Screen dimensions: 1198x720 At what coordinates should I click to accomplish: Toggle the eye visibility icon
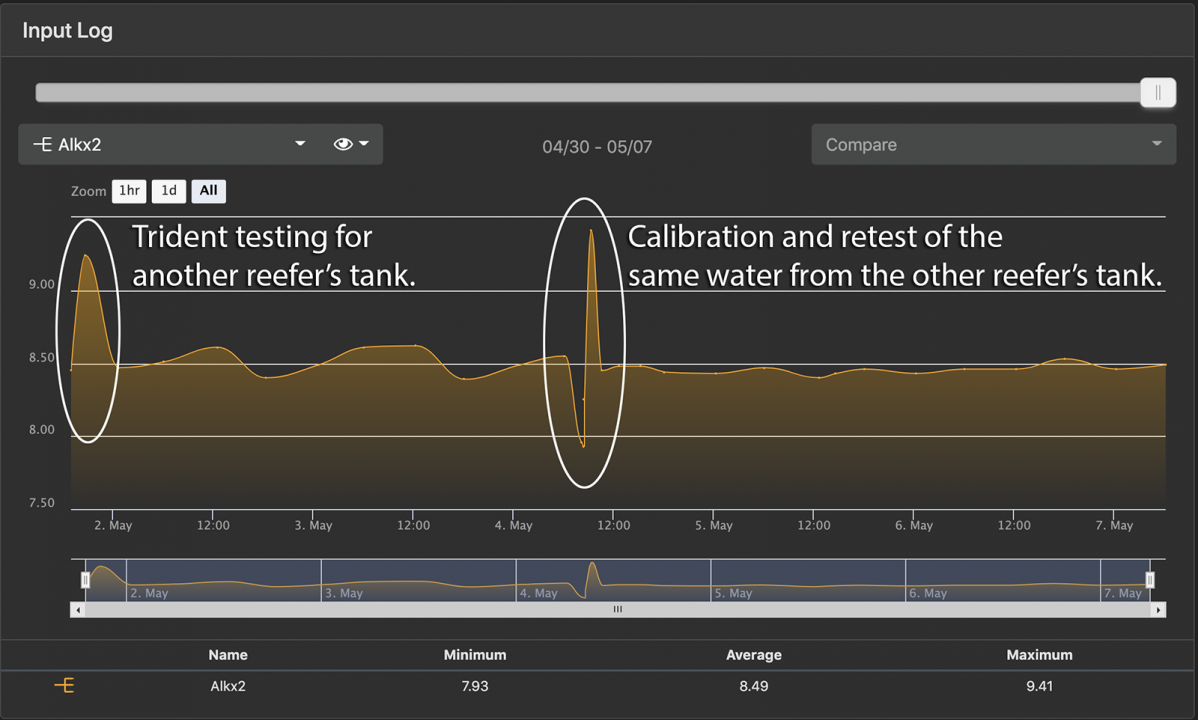click(x=343, y=145)
